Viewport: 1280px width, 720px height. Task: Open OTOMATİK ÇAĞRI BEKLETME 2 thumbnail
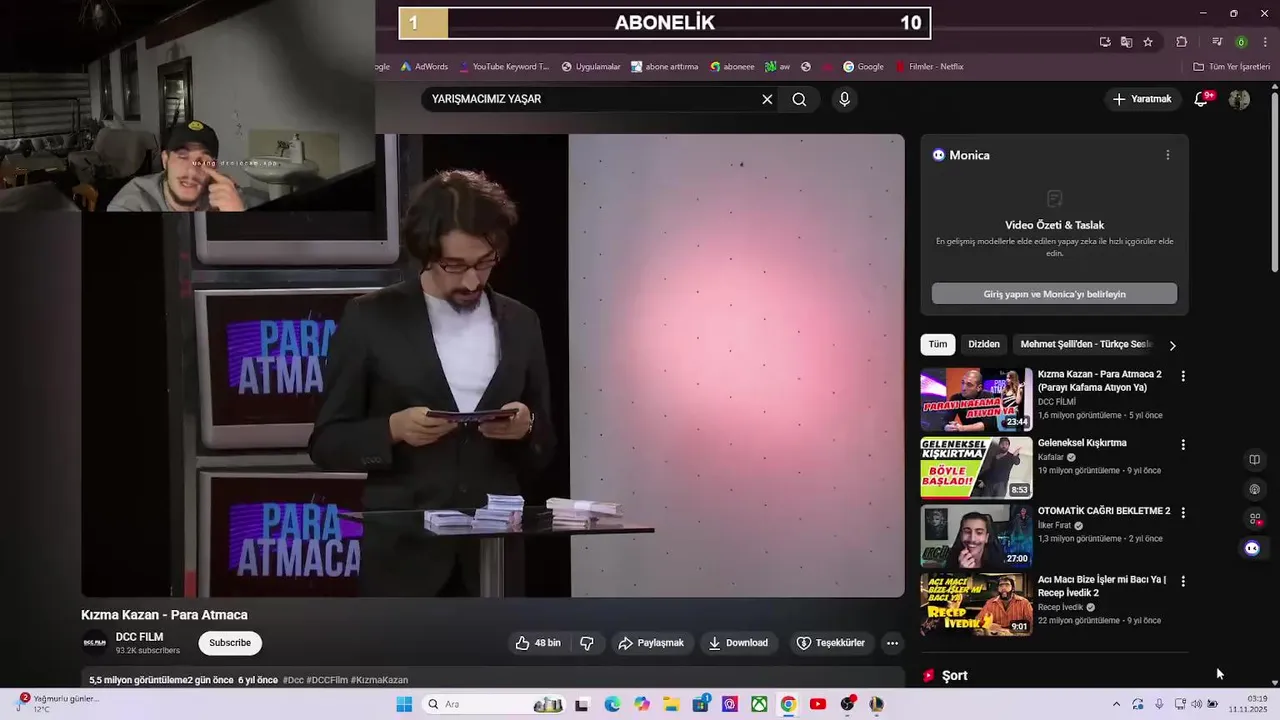(976, 536)
